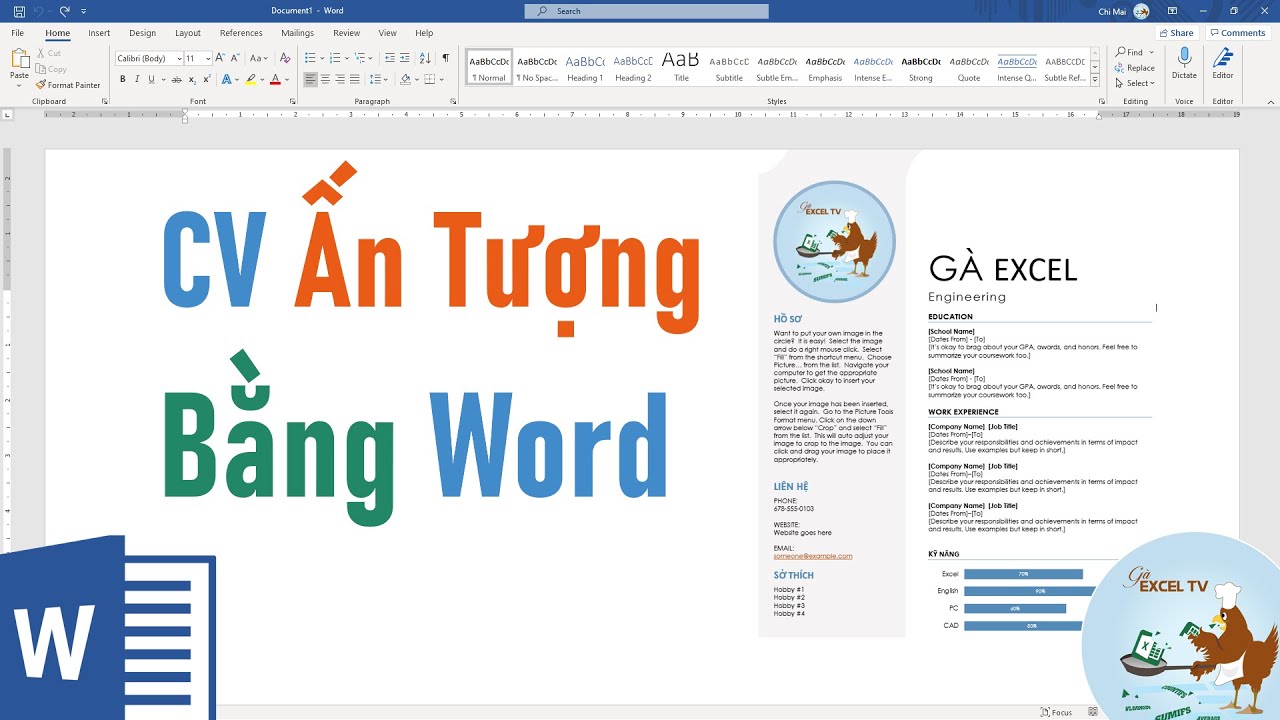
Task: Apply the Heading 1 style
Action: (x=585, y=67)
